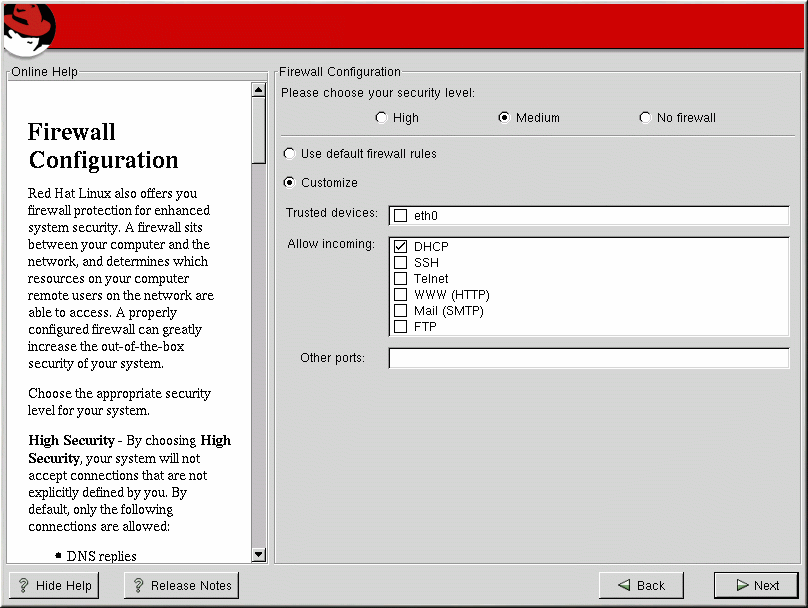Image resolution: width=808 pixels, height=608 pixels.
Task: Select the High security level
Action: pos(381,117)
